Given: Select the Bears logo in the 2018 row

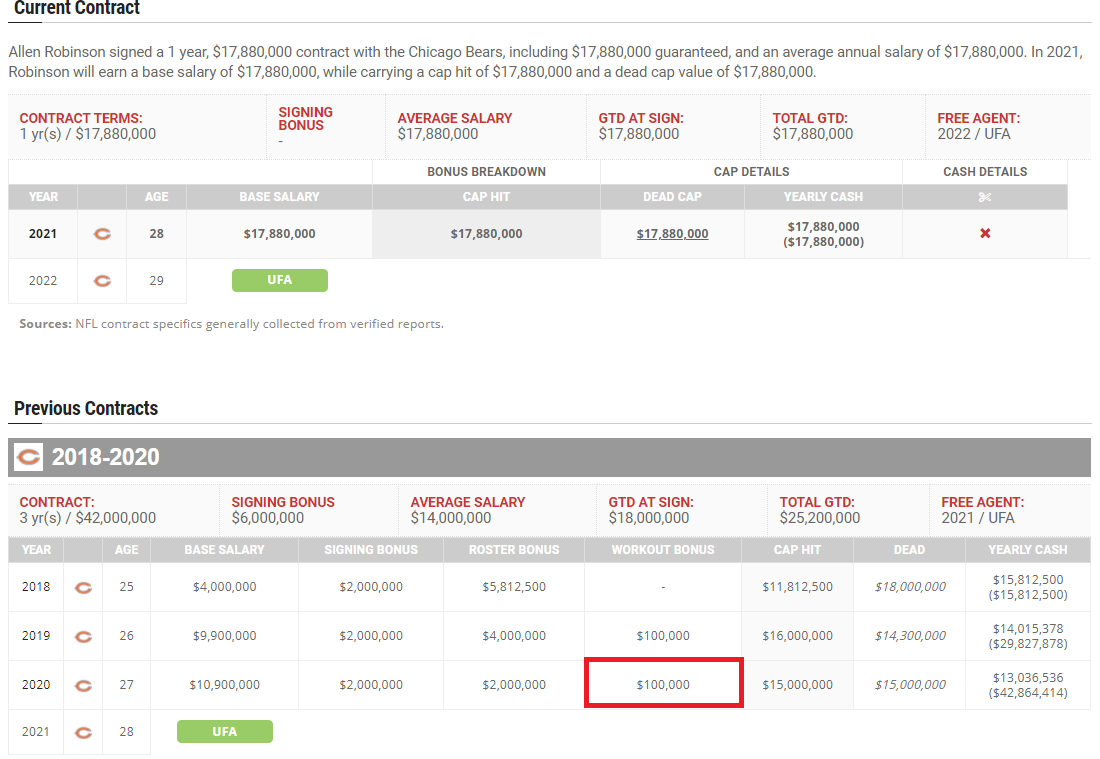Looking at the screenshot, I should coord(84,587).
